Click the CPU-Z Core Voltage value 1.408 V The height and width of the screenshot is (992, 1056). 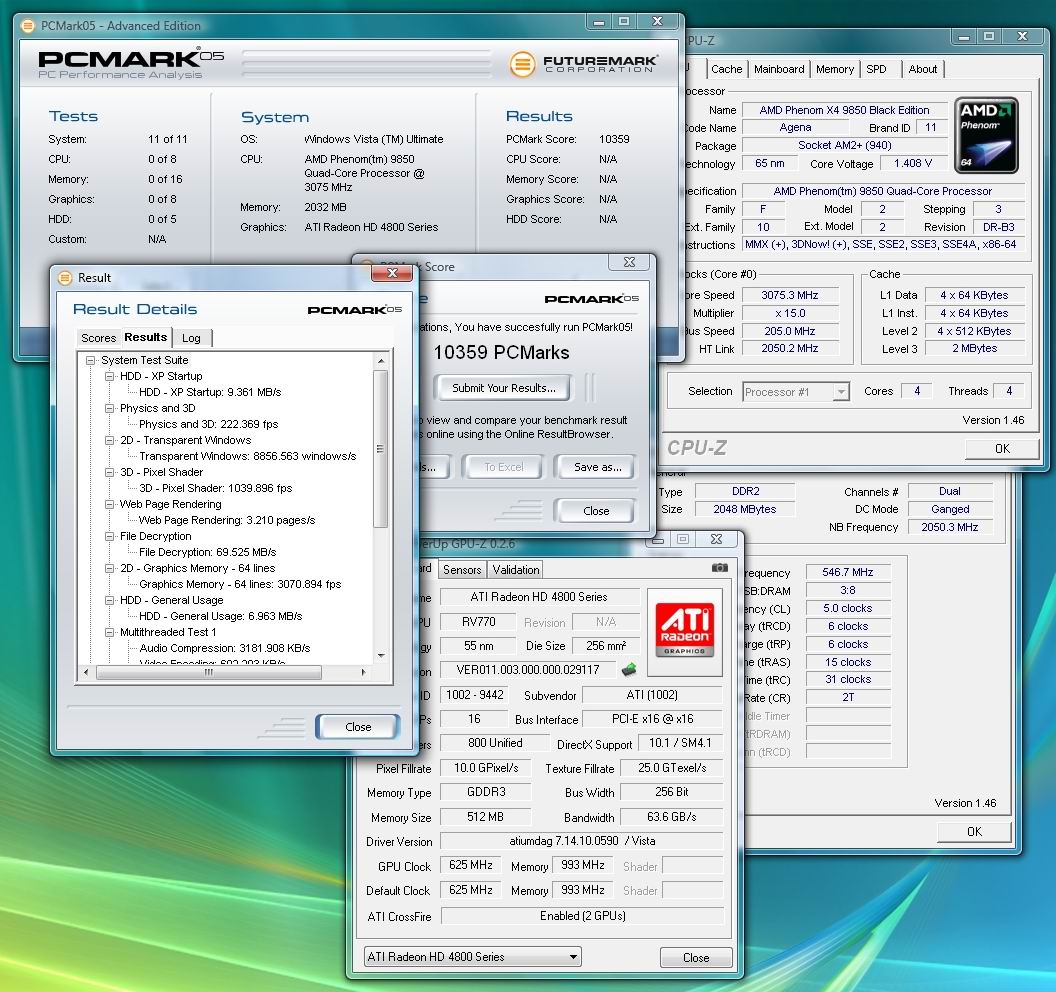(x=913, y=164)
